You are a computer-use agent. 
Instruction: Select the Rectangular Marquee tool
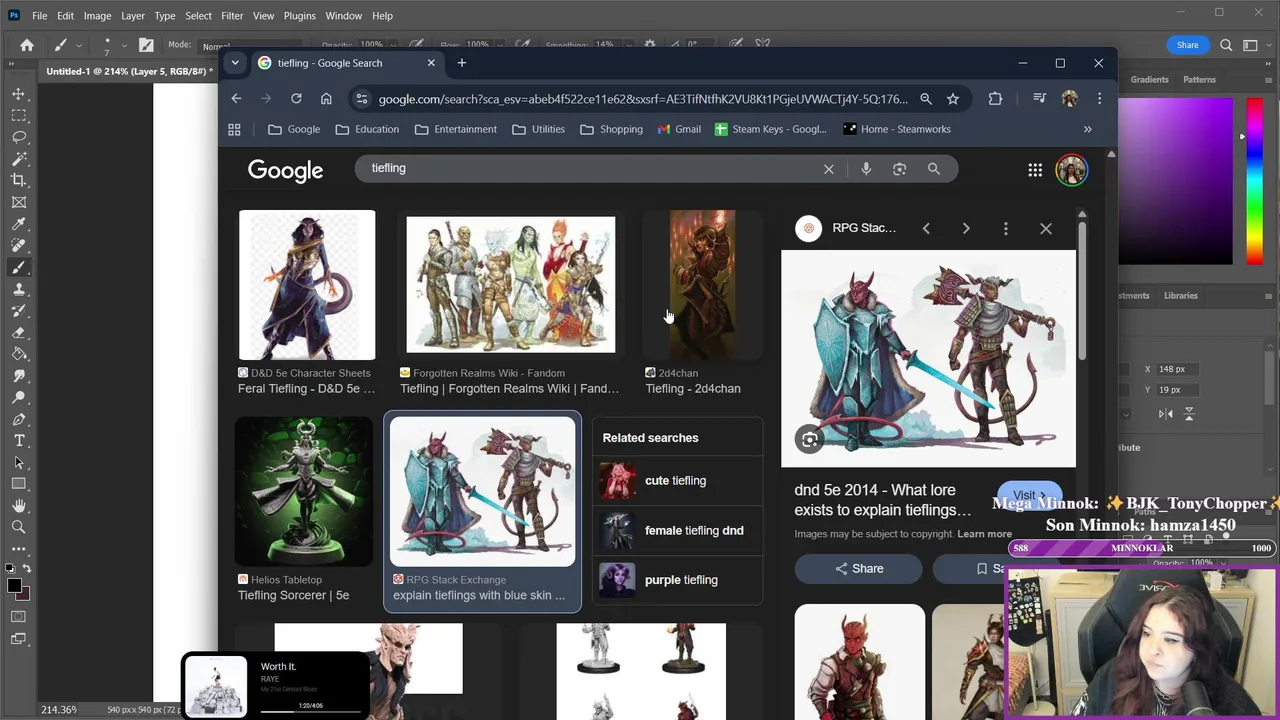coord(19,115)
